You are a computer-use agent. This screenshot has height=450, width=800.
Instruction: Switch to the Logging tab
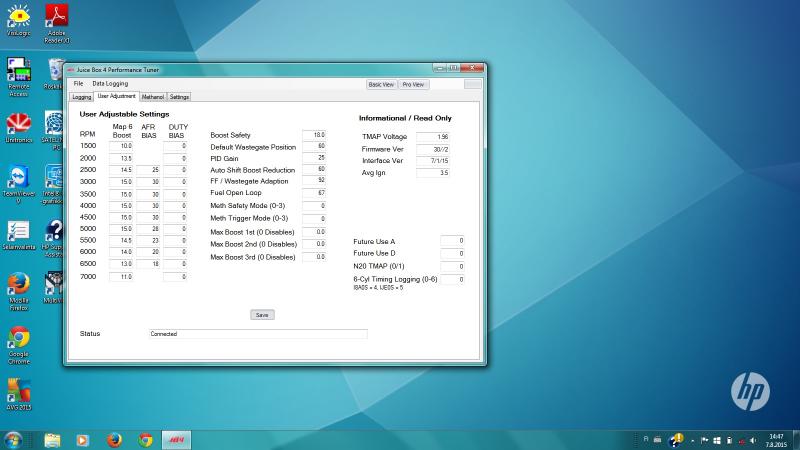(82, 97)
